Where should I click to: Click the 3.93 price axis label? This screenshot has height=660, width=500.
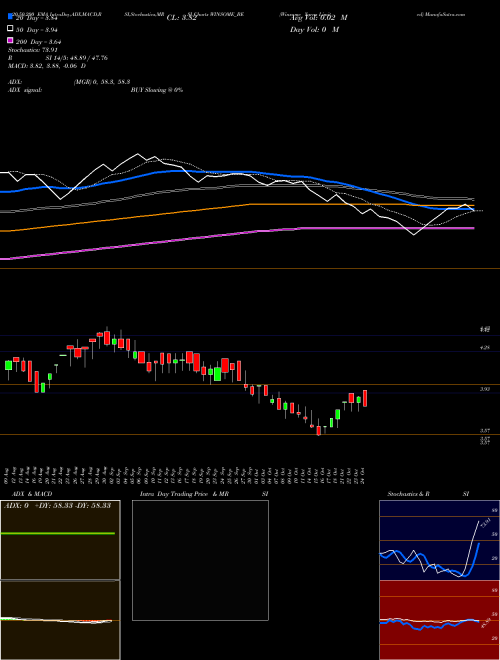click(x=485, y=389)
